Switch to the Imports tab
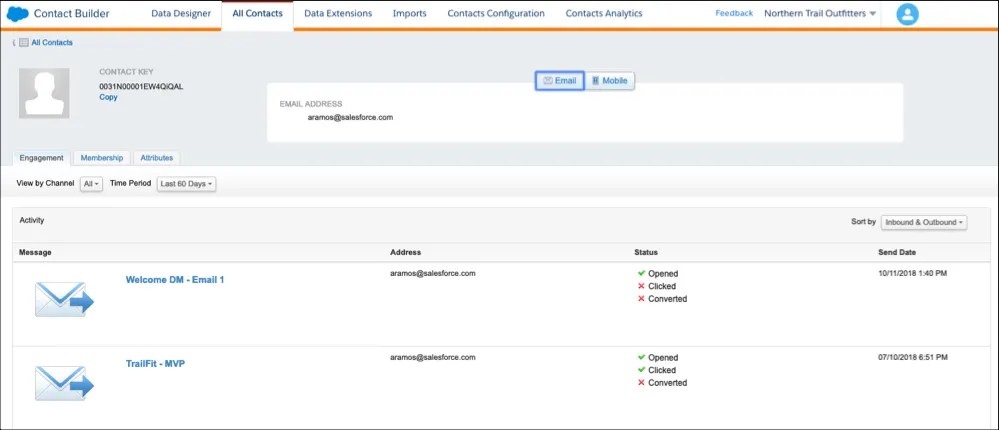The width and height of the screenshot is (999, 430). 410,13
